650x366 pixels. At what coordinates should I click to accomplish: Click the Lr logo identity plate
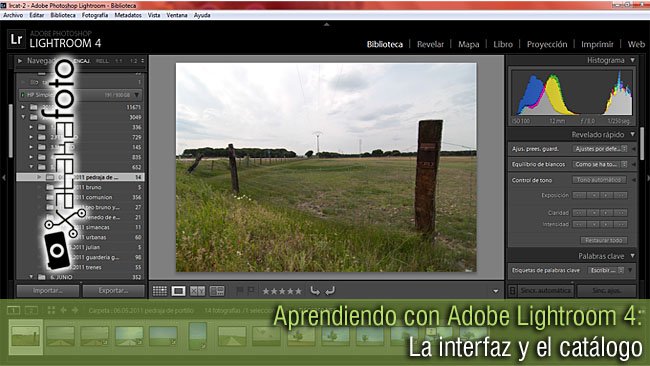(x=16, y=39)
